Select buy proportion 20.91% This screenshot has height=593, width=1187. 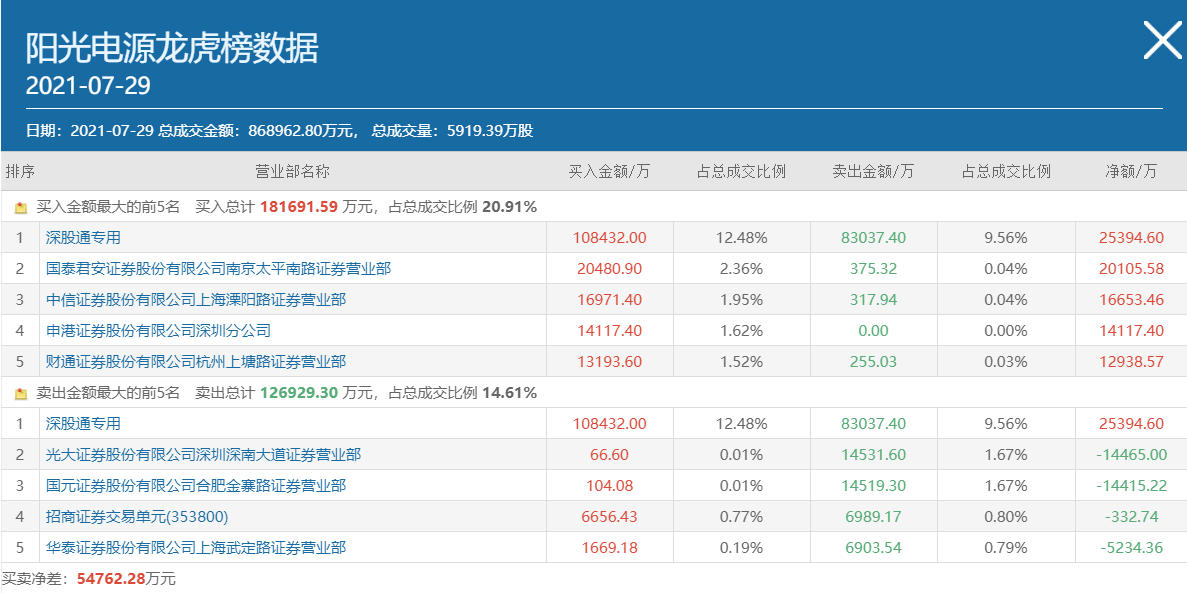[x=509, y=207]
